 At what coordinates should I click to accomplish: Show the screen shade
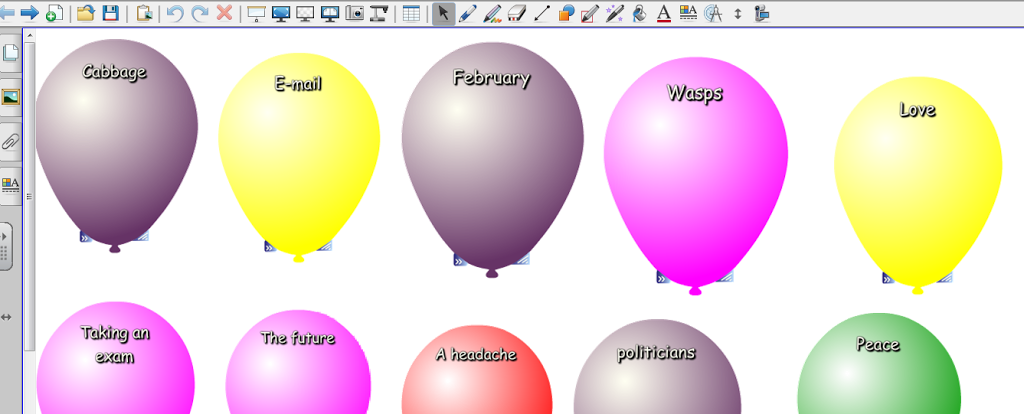(x=257, y=13)
